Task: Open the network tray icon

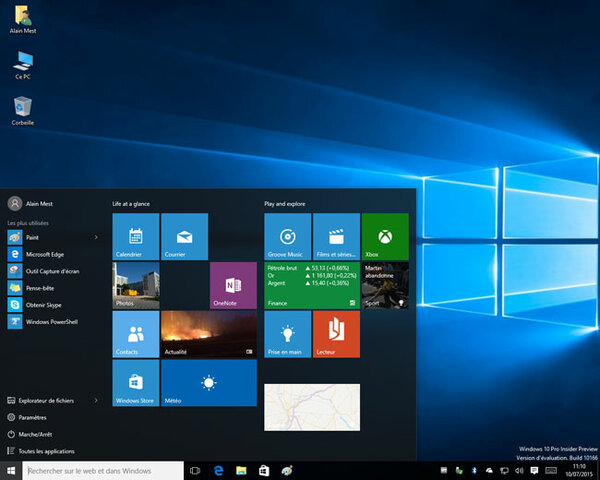Action: (x=504, y=470)
